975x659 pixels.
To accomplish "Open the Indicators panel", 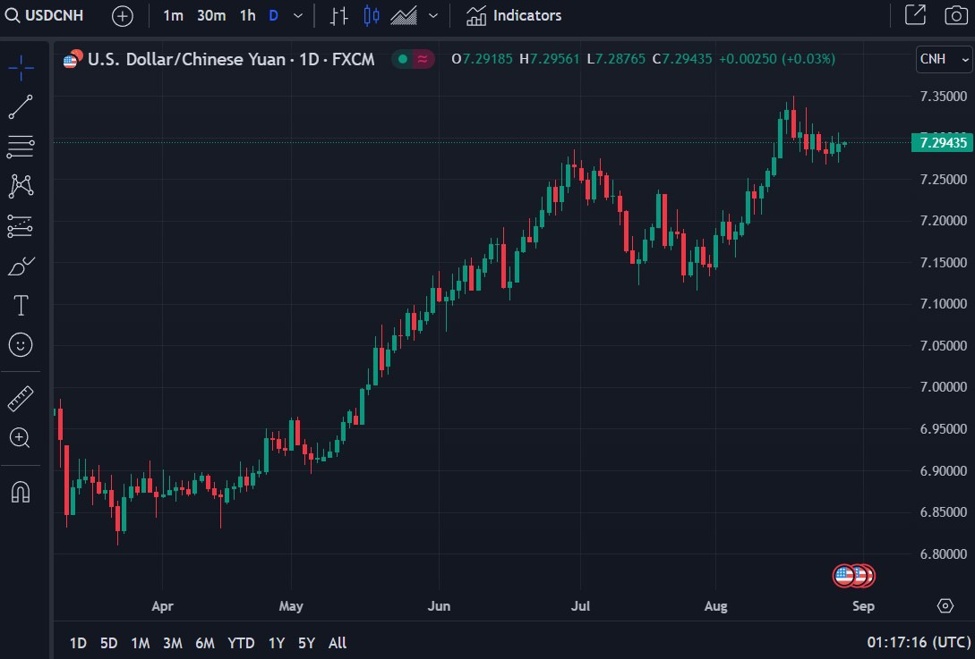I will (513, 15).
